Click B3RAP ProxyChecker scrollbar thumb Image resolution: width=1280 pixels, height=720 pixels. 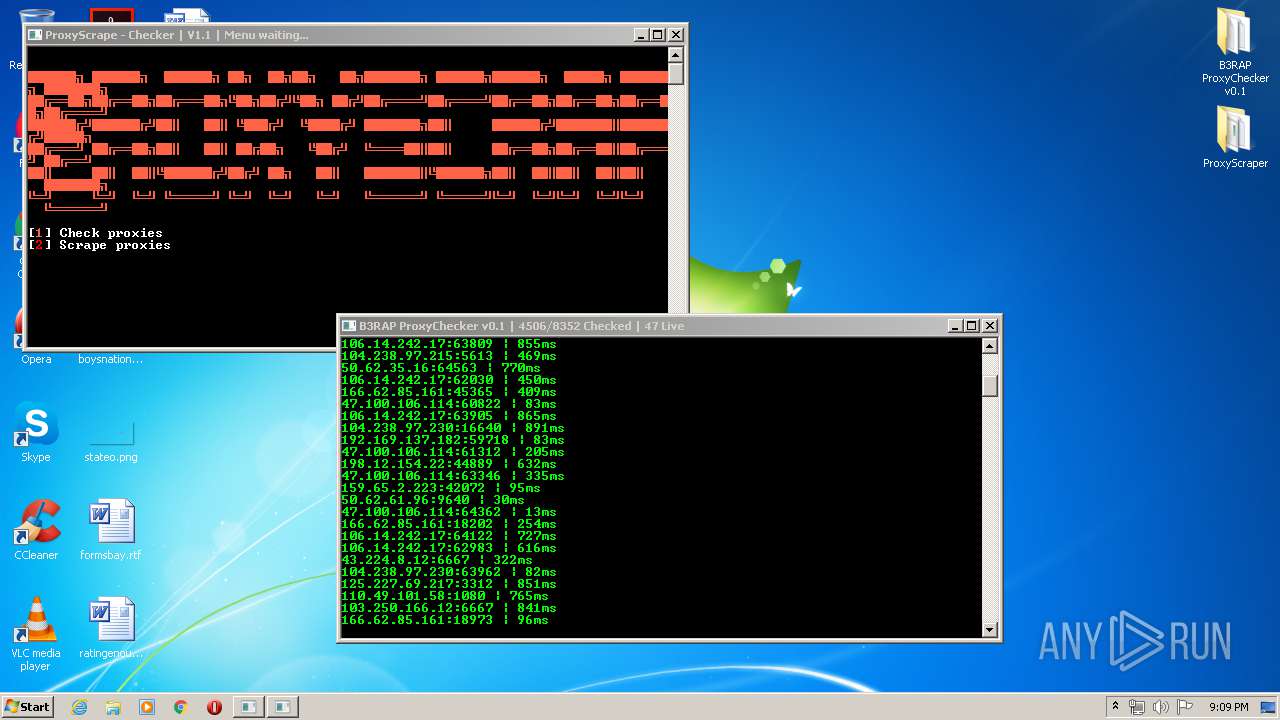click(990, 385)
